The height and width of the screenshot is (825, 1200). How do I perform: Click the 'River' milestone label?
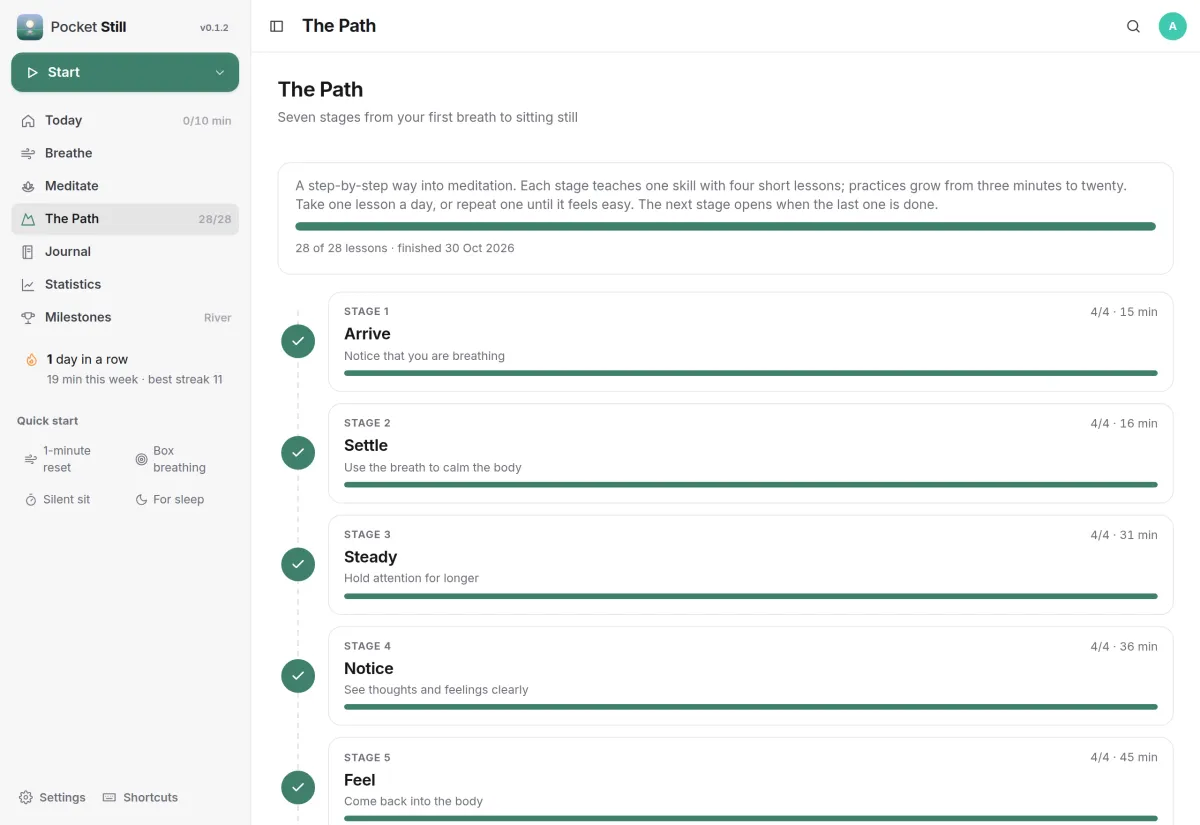click(217, 318)
